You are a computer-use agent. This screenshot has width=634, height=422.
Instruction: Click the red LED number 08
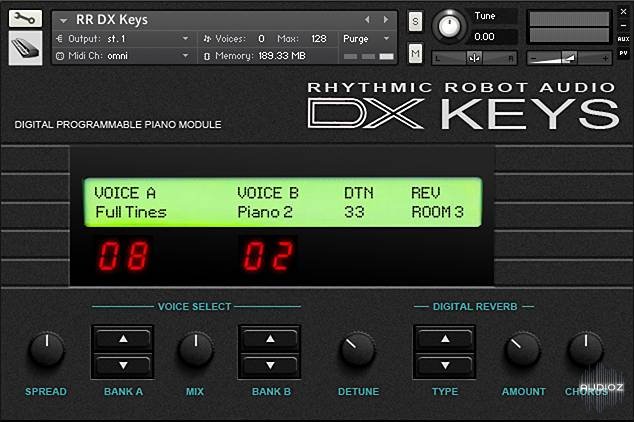pos(124,256)
